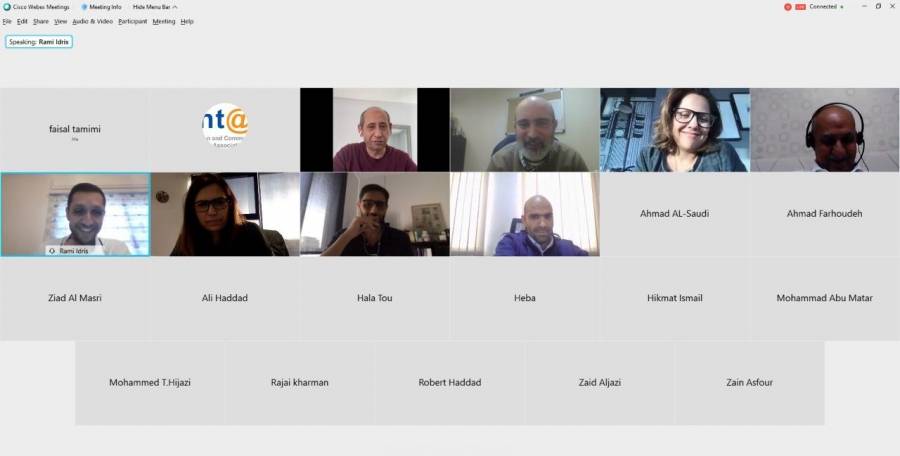This screenshot has width=900, height=456.
Task: Click the int@j logo participant tile
Action: point(225,130)
